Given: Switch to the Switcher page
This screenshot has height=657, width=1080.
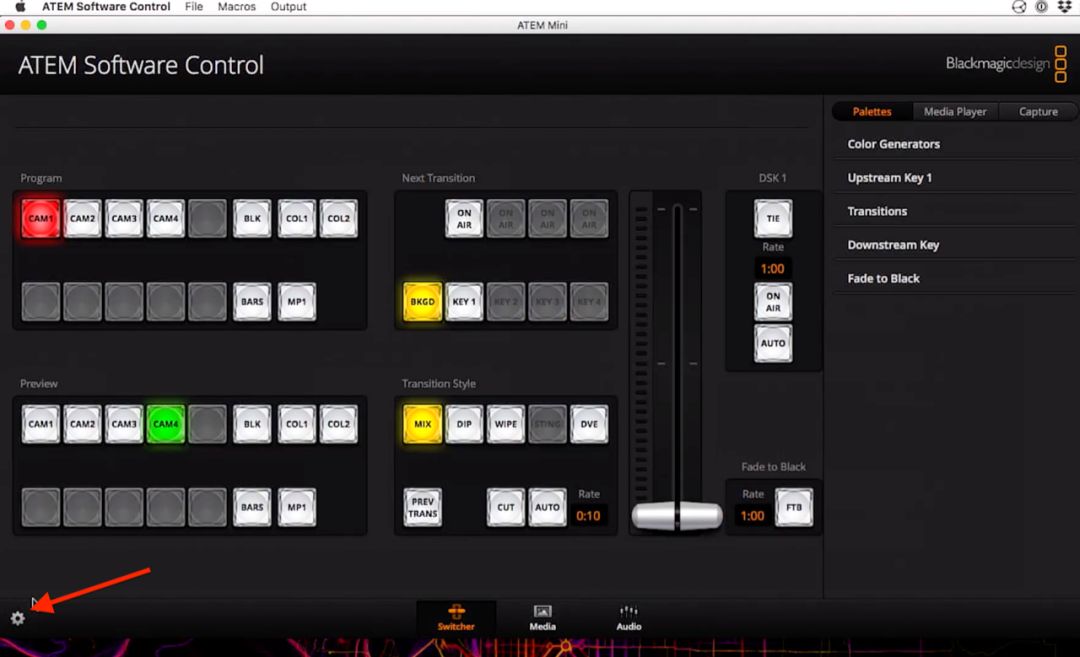Looking at the screenshot, I should tap(456, 618).
